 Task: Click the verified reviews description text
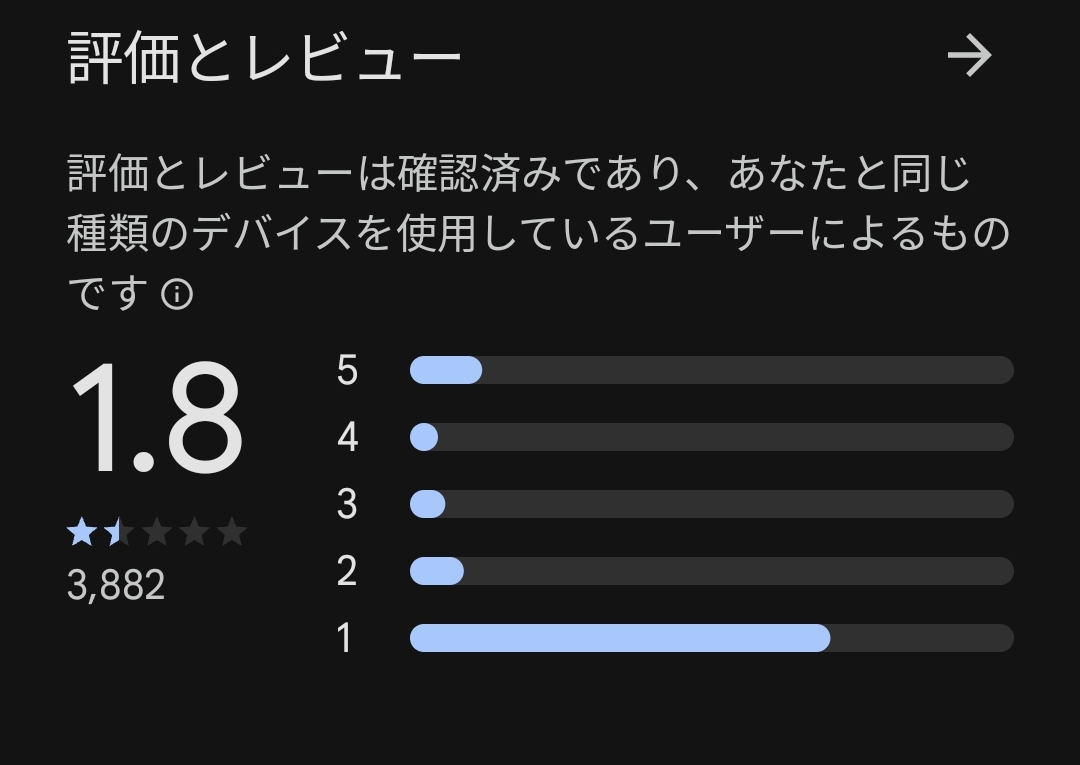coord(539,233)
